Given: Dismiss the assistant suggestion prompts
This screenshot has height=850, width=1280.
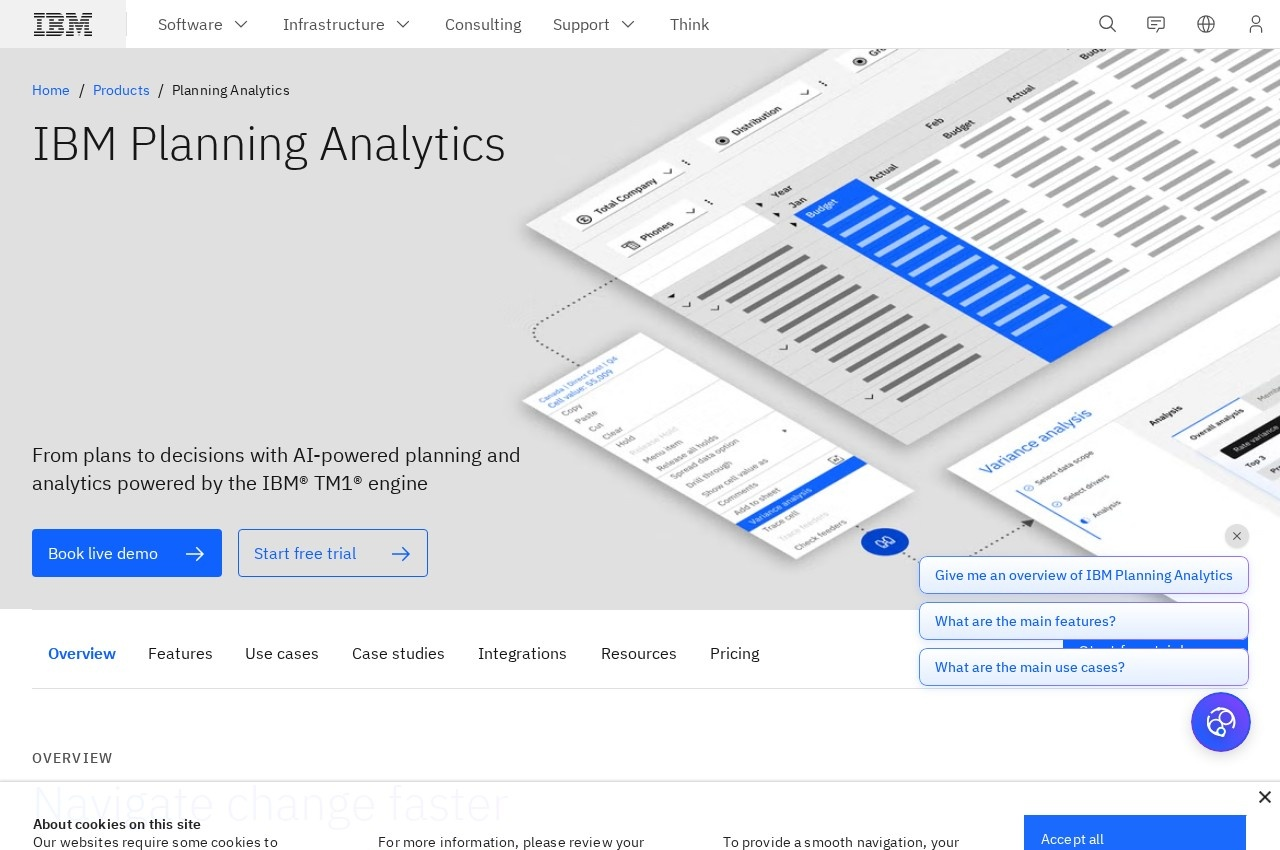Looking at the screenshot, I should pyautogui.click(x=1237, y=536).
